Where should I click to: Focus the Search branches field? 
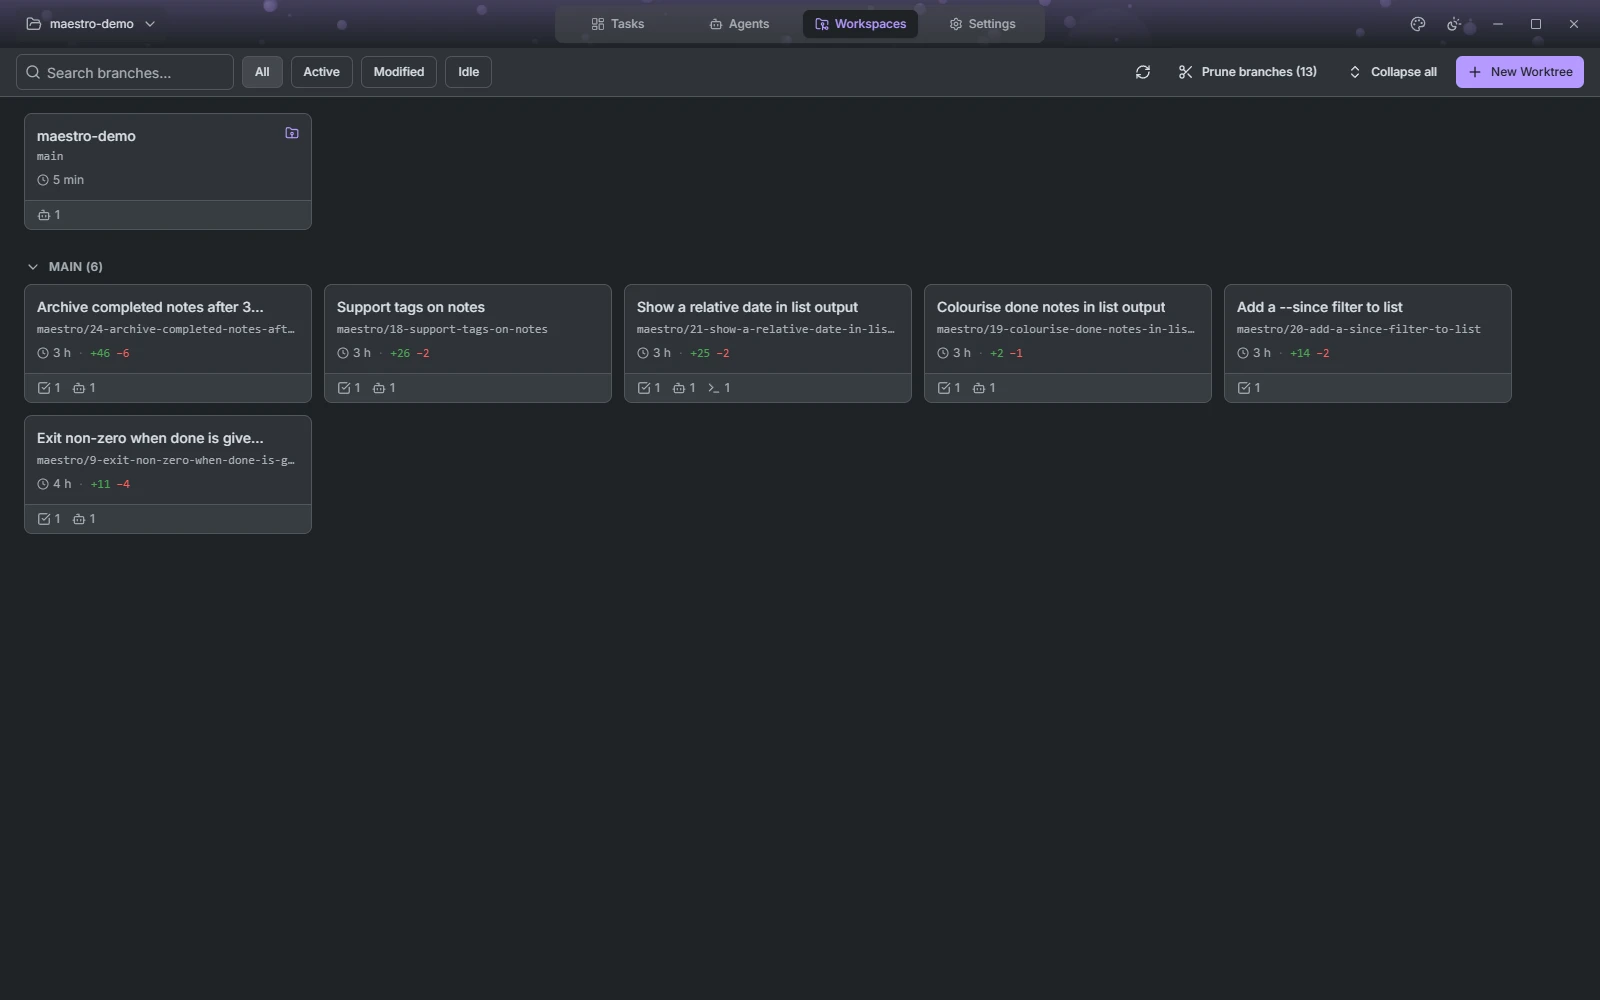coord(125,72)
